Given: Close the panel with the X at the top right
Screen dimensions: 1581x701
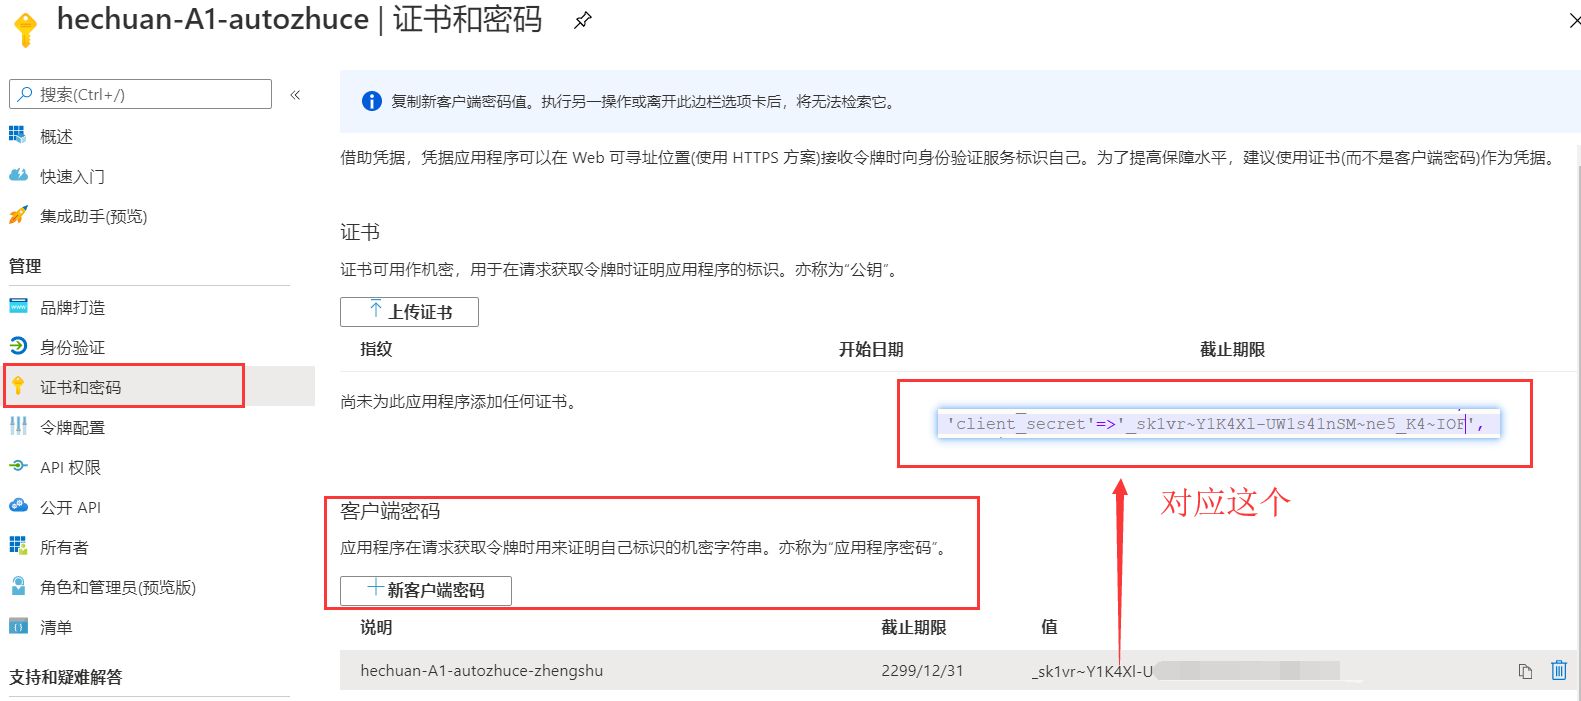Looking at the screenshot, I should coord(1574,20).
